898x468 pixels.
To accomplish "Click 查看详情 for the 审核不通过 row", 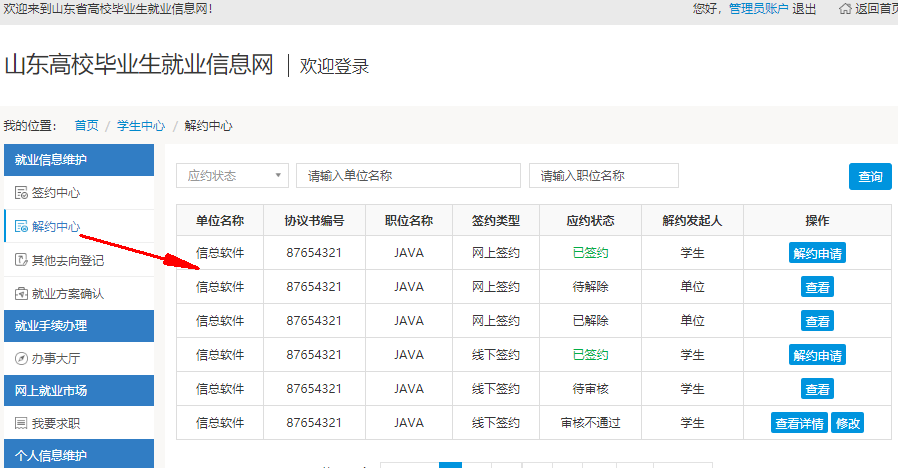I will tap(799, 423).
